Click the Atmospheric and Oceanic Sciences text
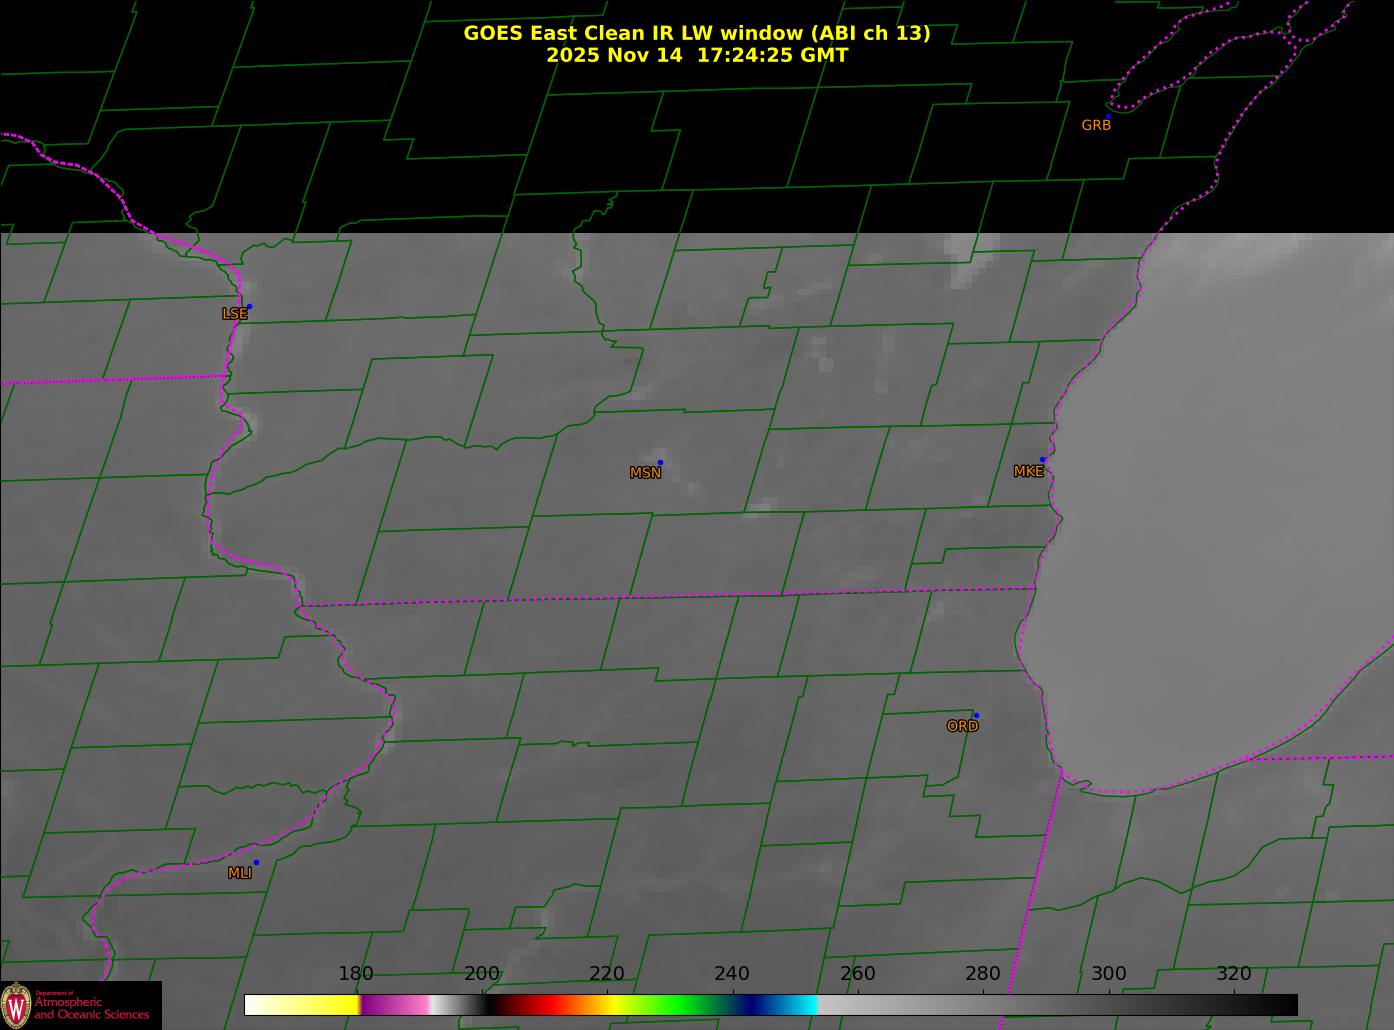 point(92,1008)
